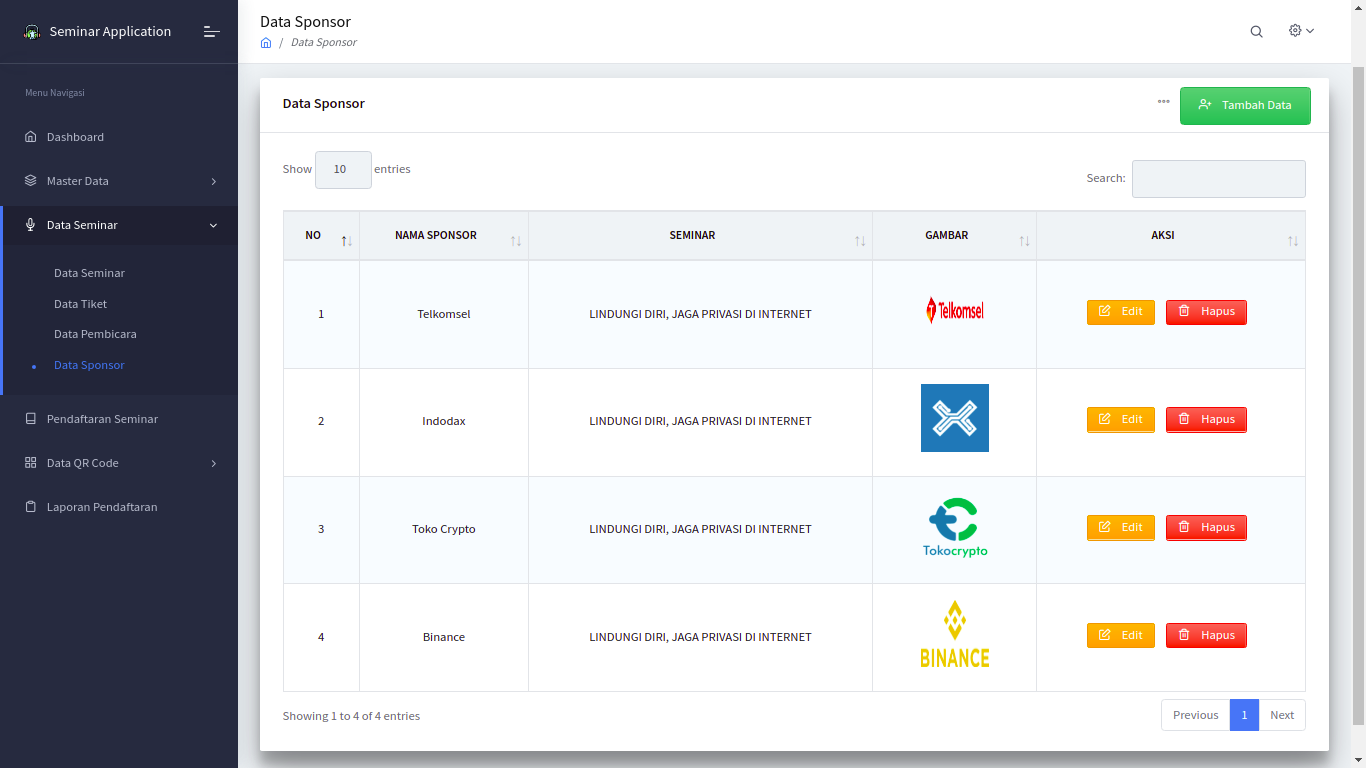Viewport: 1366px width, 768px height.
Task: Sort table by Nama Sponsor column
Action: pos(444,236)
